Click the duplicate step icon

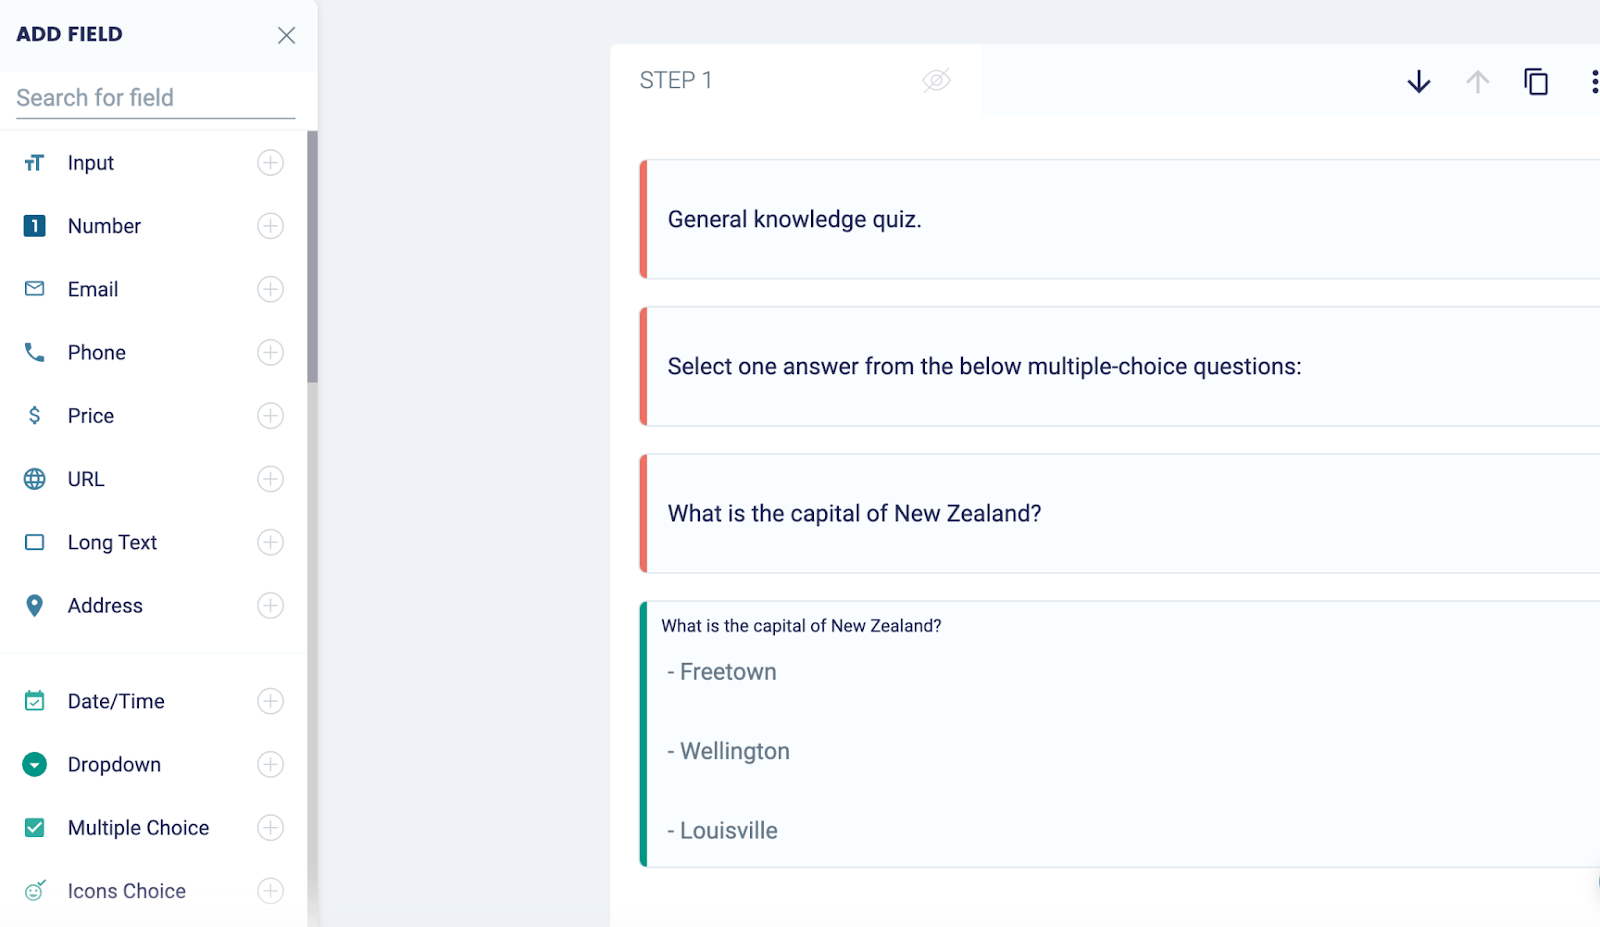[x=1536, y=81]
